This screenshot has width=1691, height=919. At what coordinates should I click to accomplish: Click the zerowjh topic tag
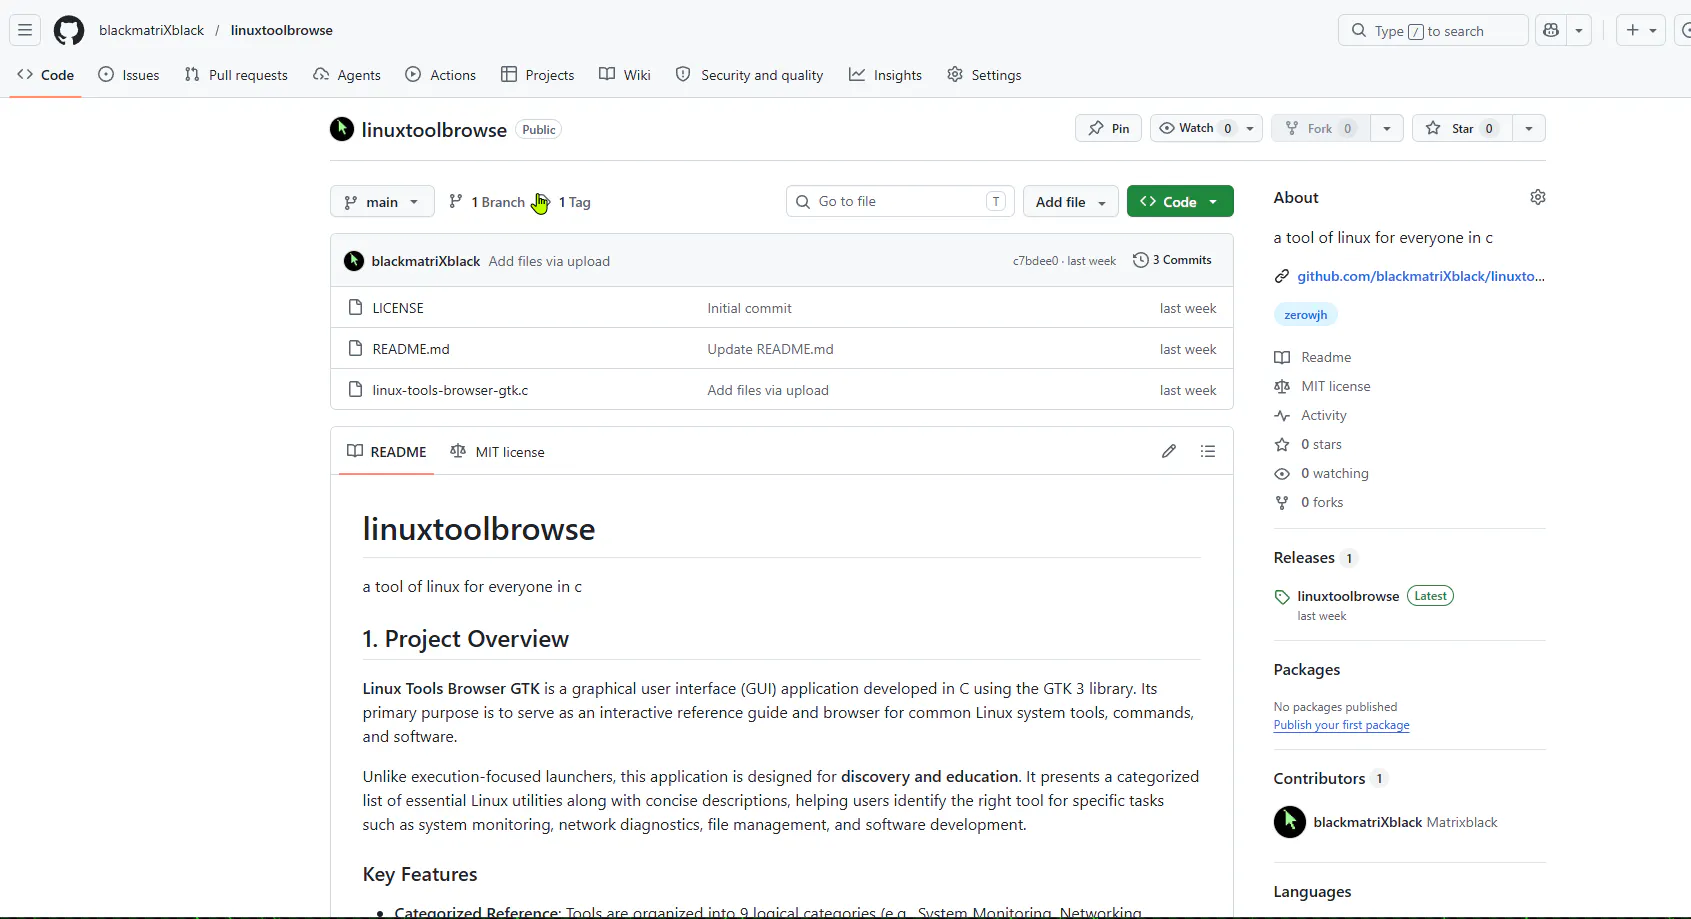pyautogui.click(x=1306, y=315)
